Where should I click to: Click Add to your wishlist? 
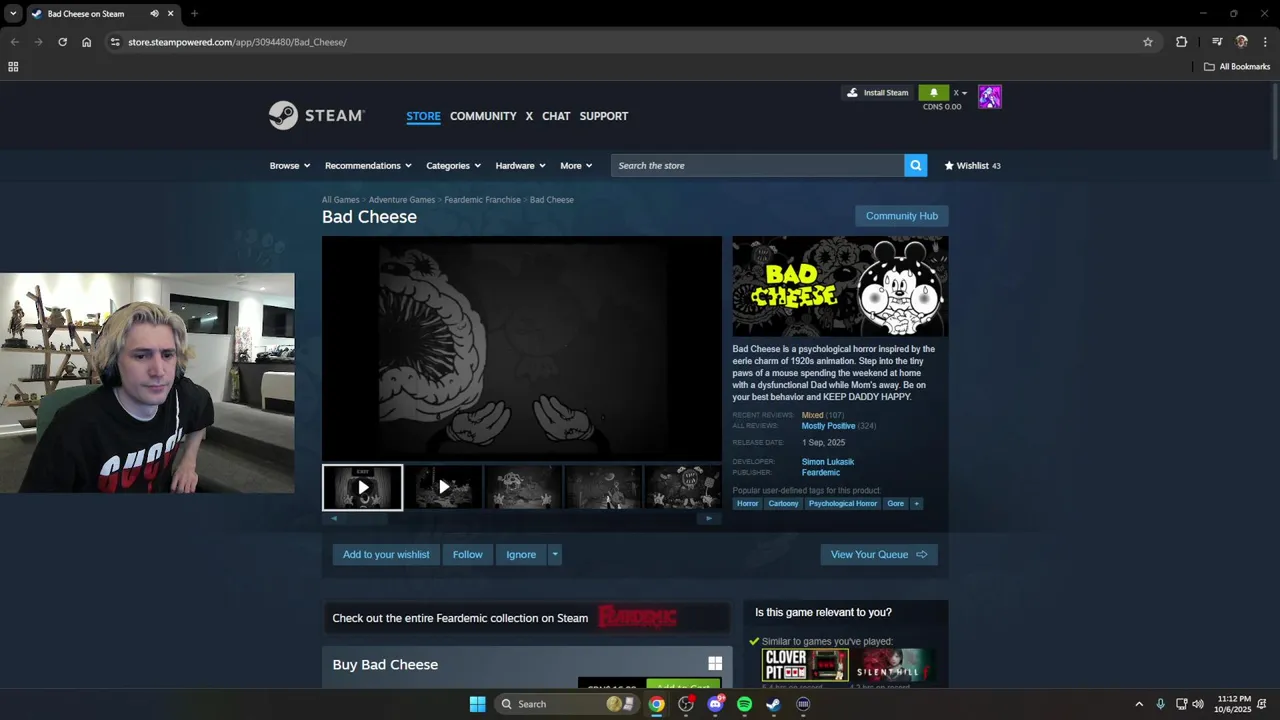[386, 555]
